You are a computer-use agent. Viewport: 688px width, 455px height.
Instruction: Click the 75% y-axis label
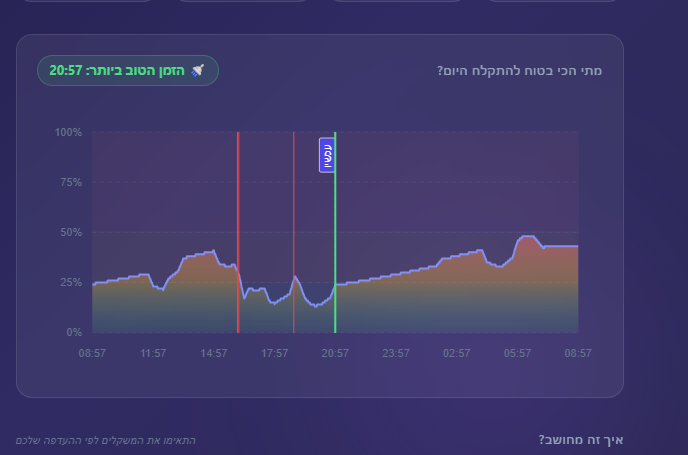point(71,182)
